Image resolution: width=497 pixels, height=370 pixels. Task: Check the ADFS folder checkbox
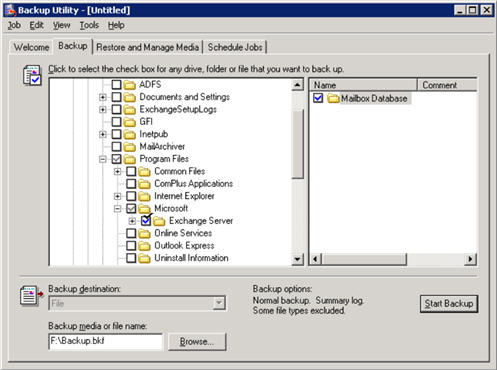116,85
